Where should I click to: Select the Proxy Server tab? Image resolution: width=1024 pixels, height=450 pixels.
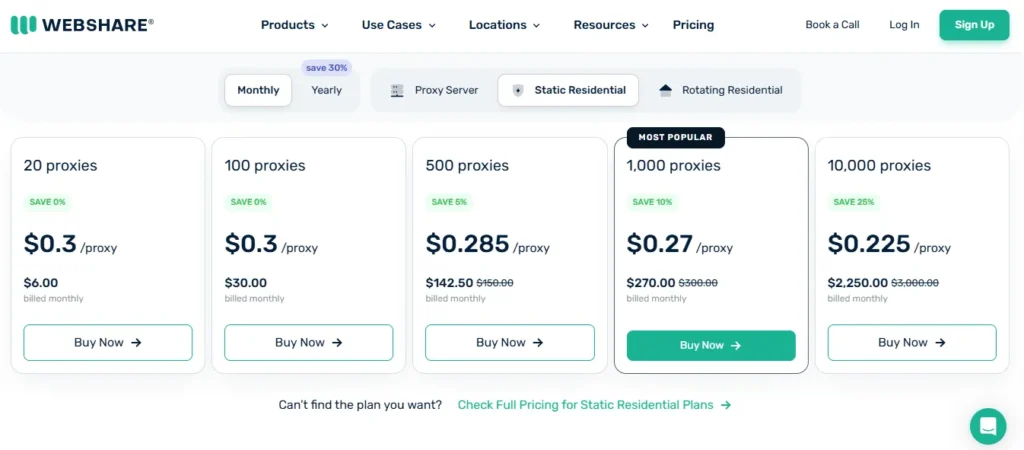click(434, 90)
